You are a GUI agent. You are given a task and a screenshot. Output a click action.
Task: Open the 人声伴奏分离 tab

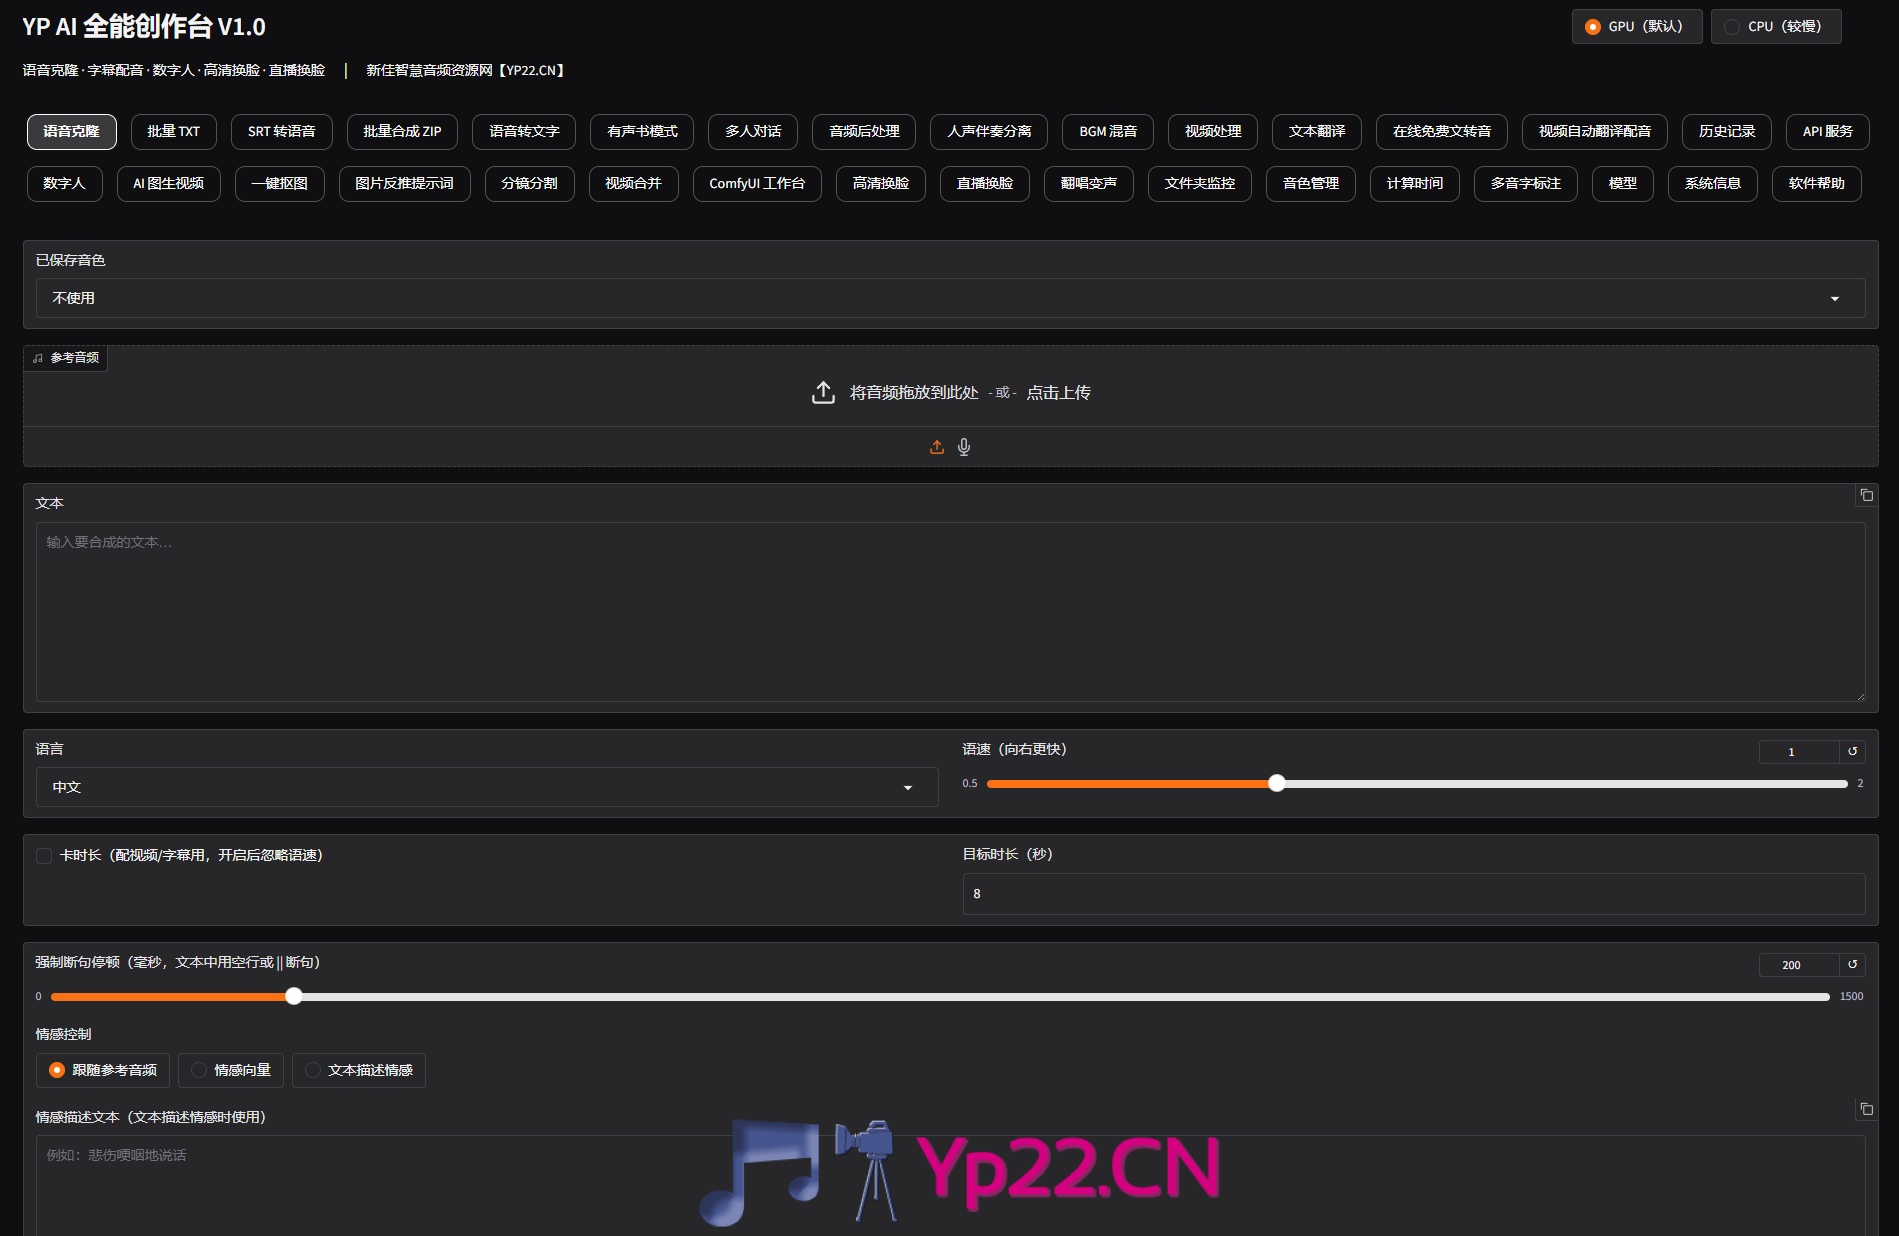[x=989, y=131]
